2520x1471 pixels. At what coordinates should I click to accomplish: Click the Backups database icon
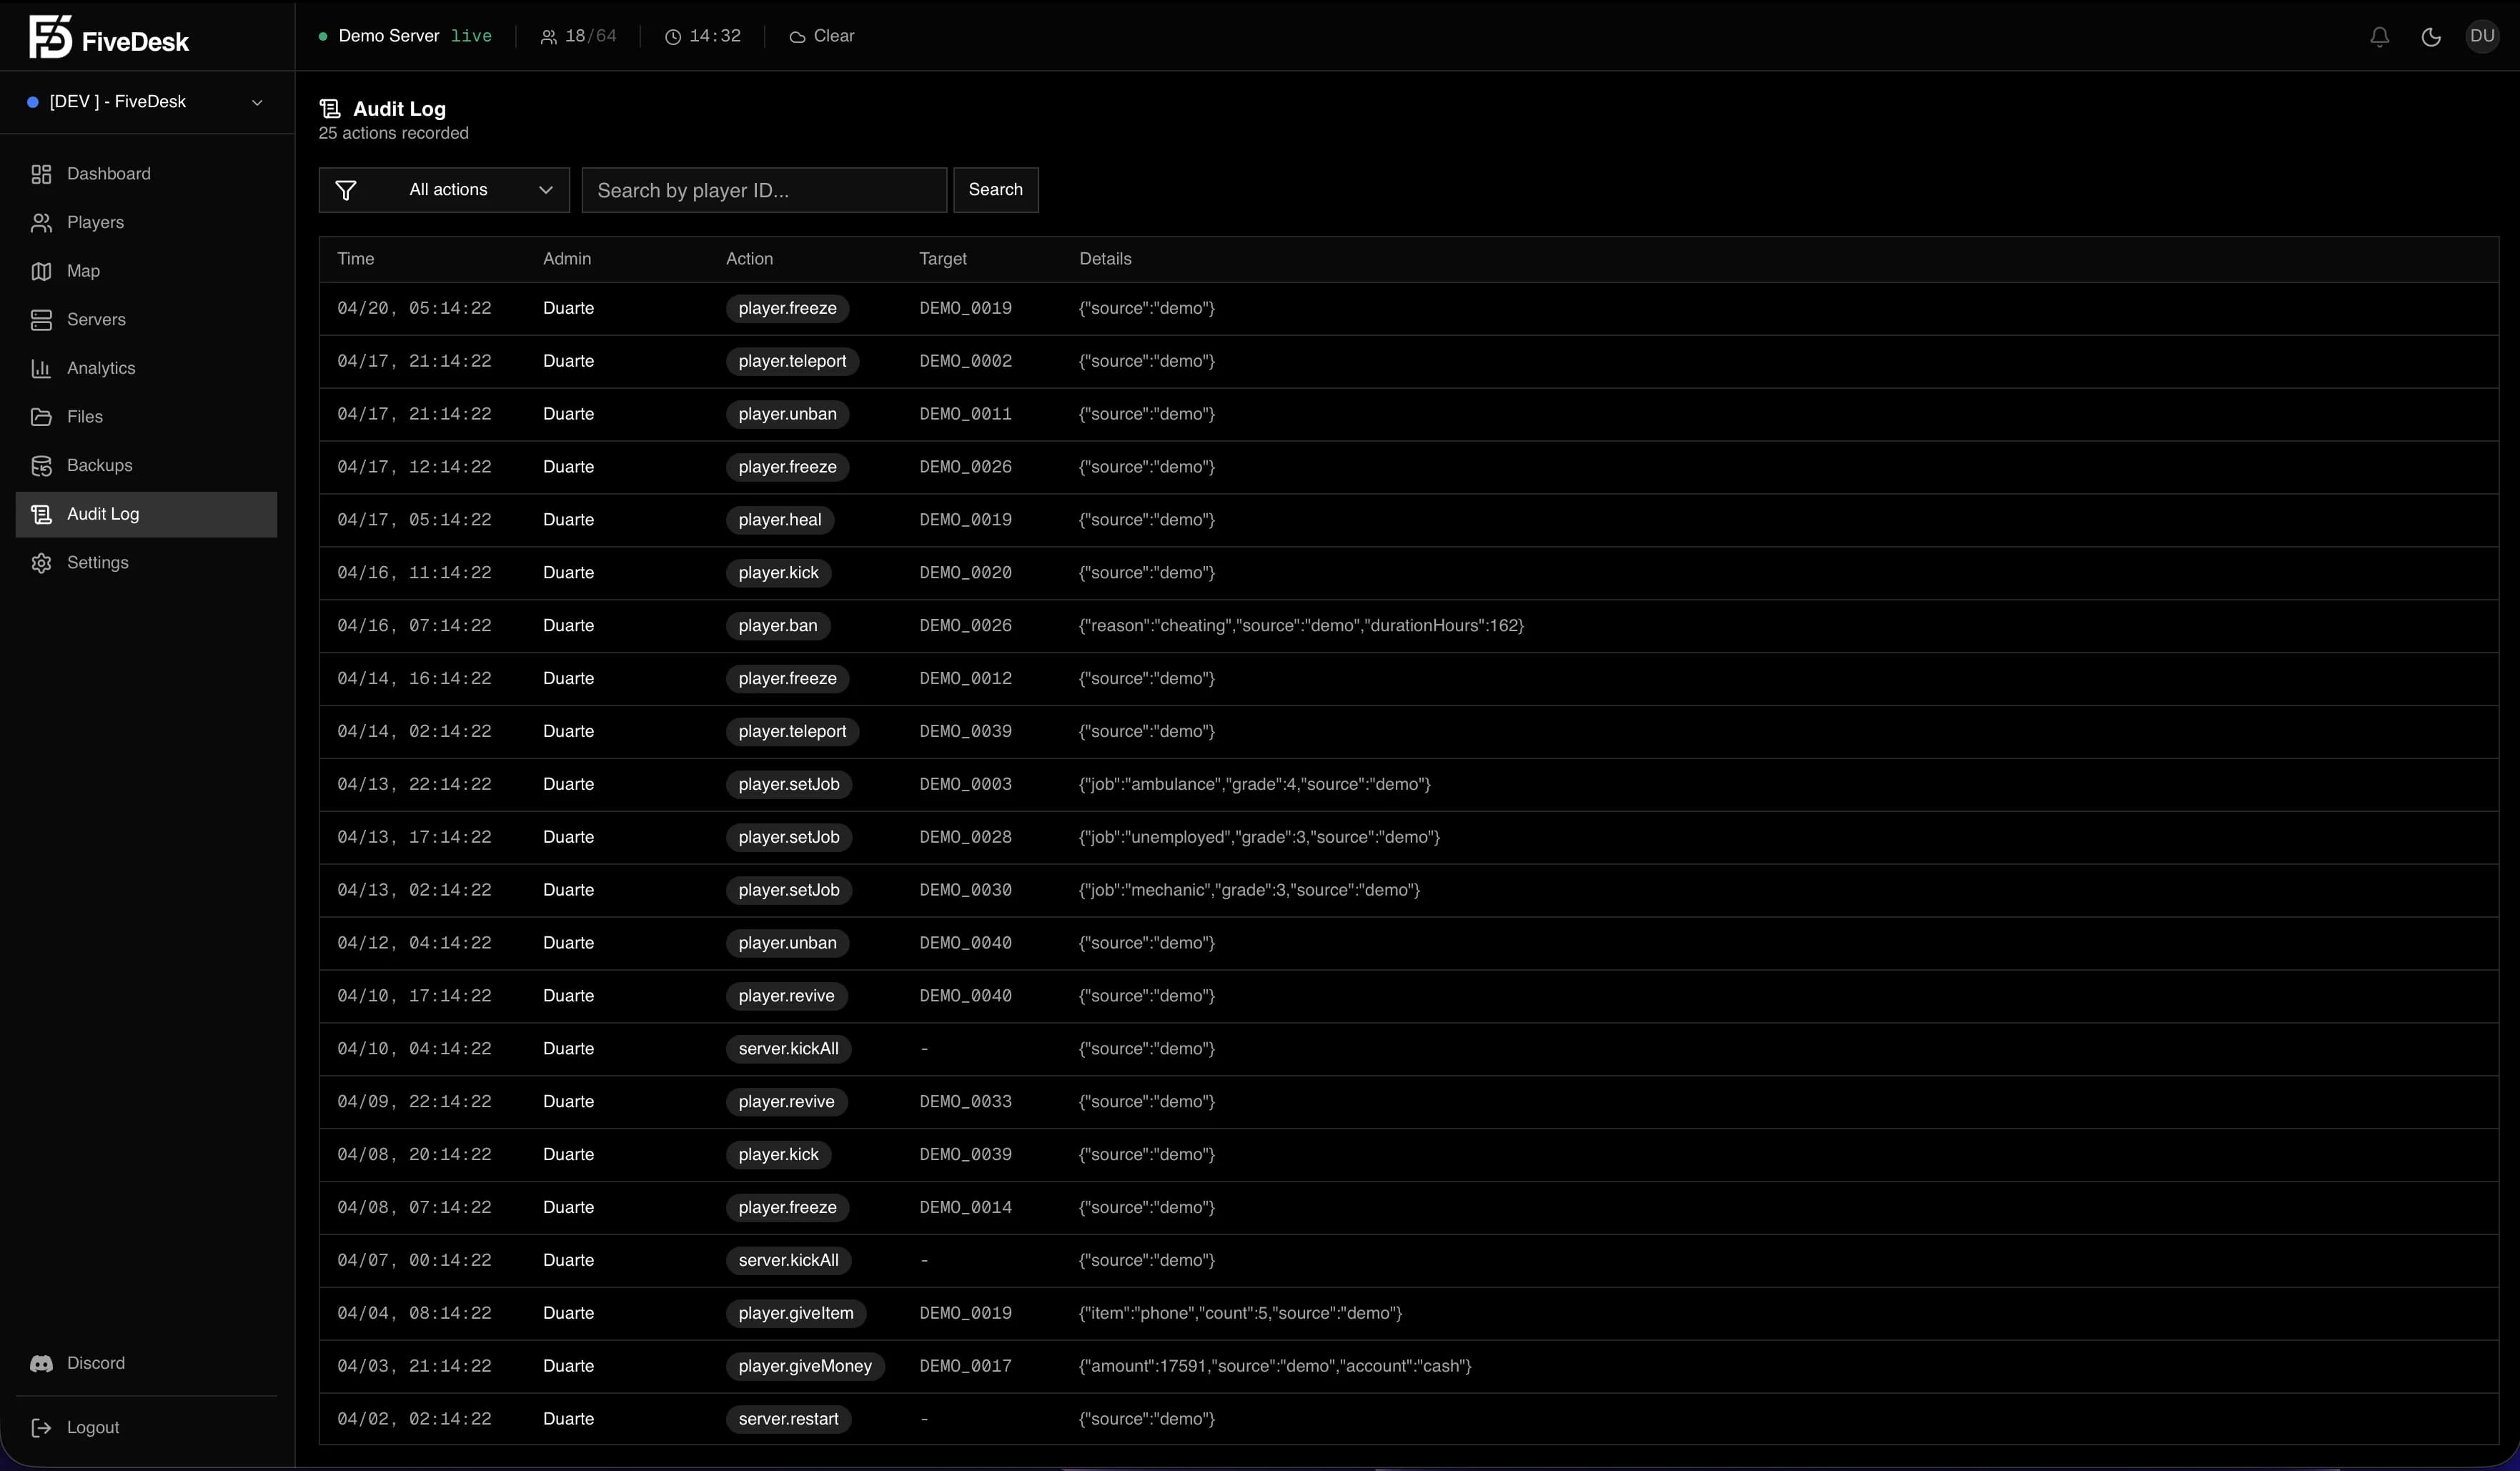tap(41, 466)
